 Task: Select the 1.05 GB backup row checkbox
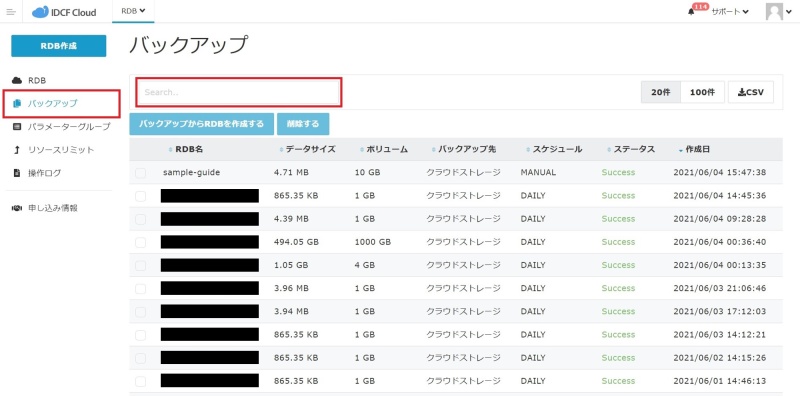[140, 265]
